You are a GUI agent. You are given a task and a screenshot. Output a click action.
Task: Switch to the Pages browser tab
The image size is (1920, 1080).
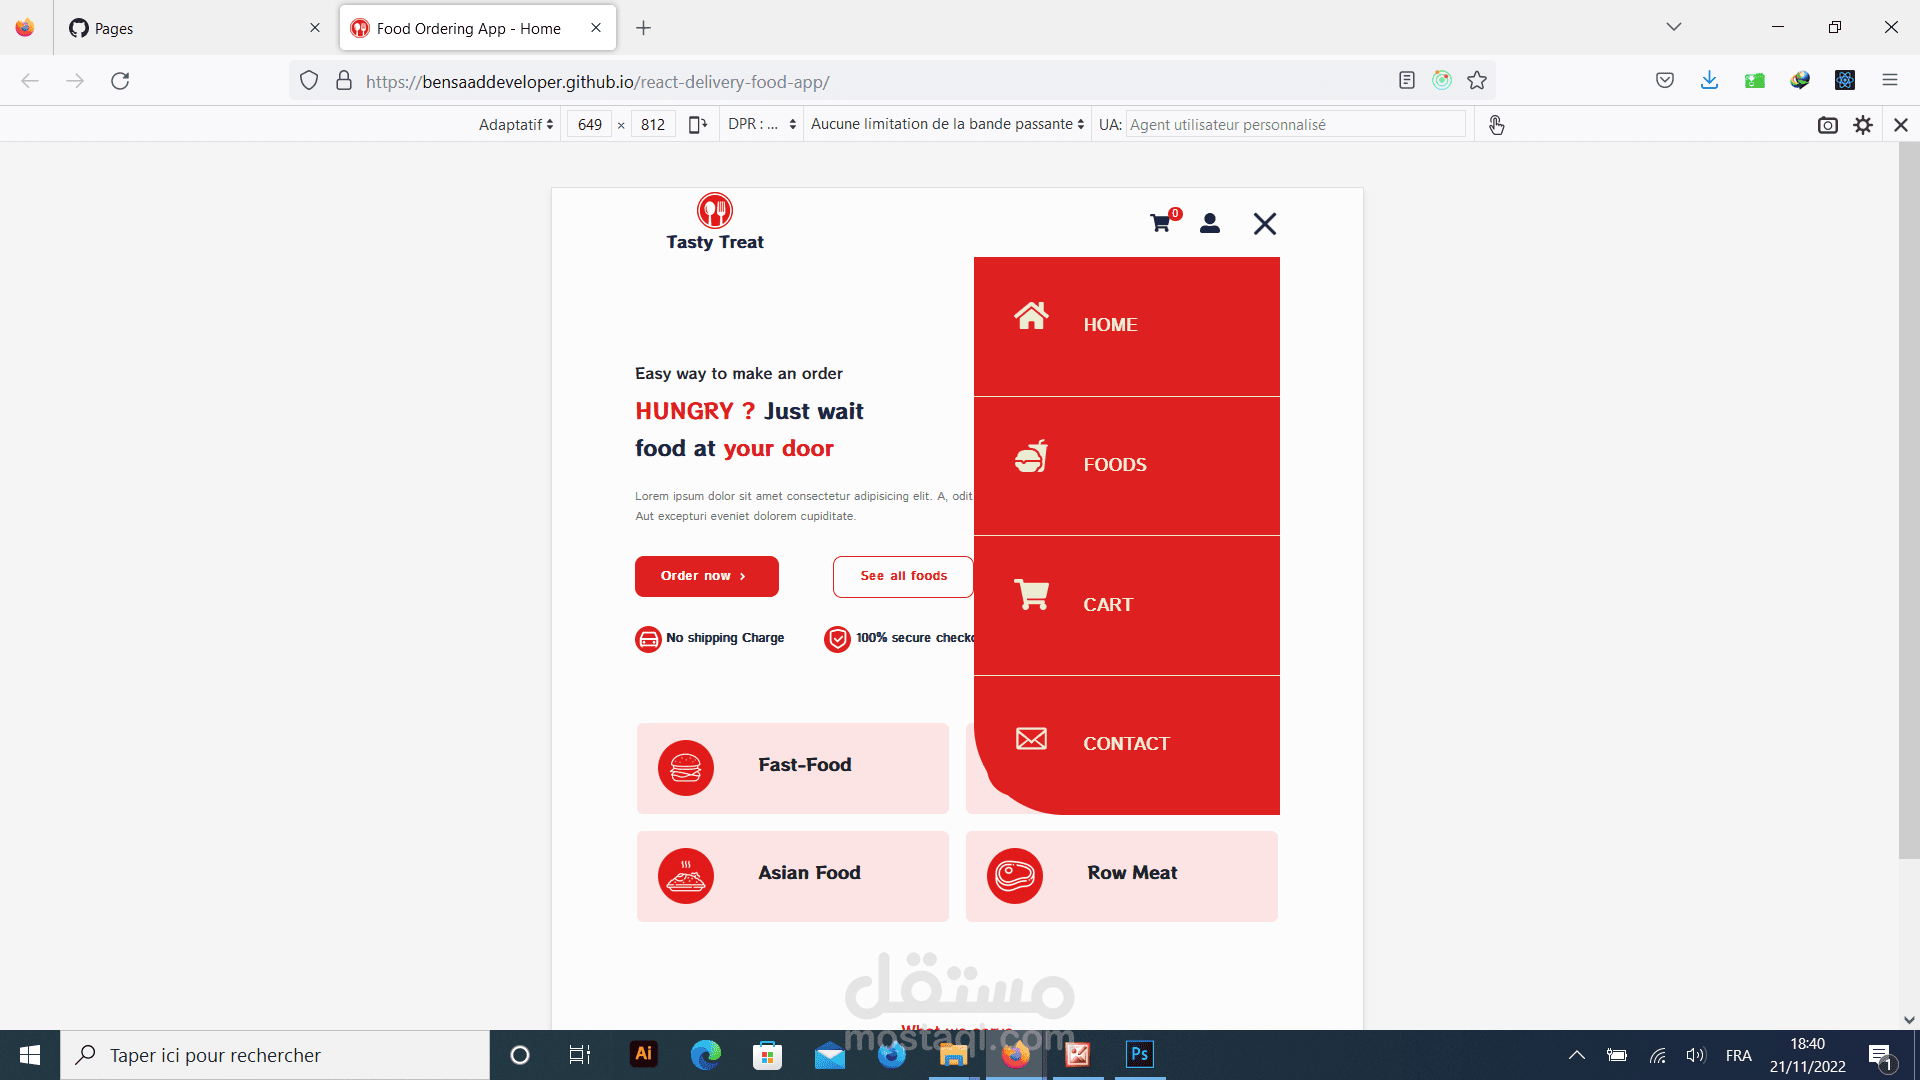pyautogui.click(x=190, y=28)
